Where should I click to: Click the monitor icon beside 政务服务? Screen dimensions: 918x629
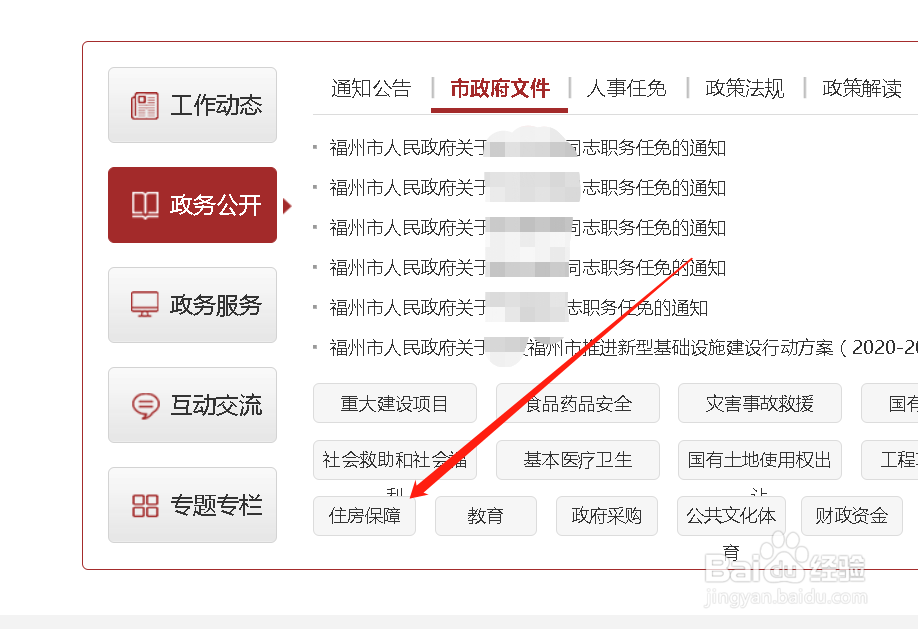[x=145, y=305]
